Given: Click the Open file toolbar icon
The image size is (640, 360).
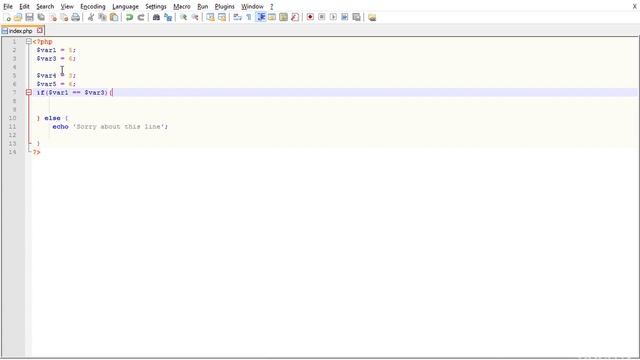Looking at the screenshot, I should pyautogui.click(x=18, y=17).
